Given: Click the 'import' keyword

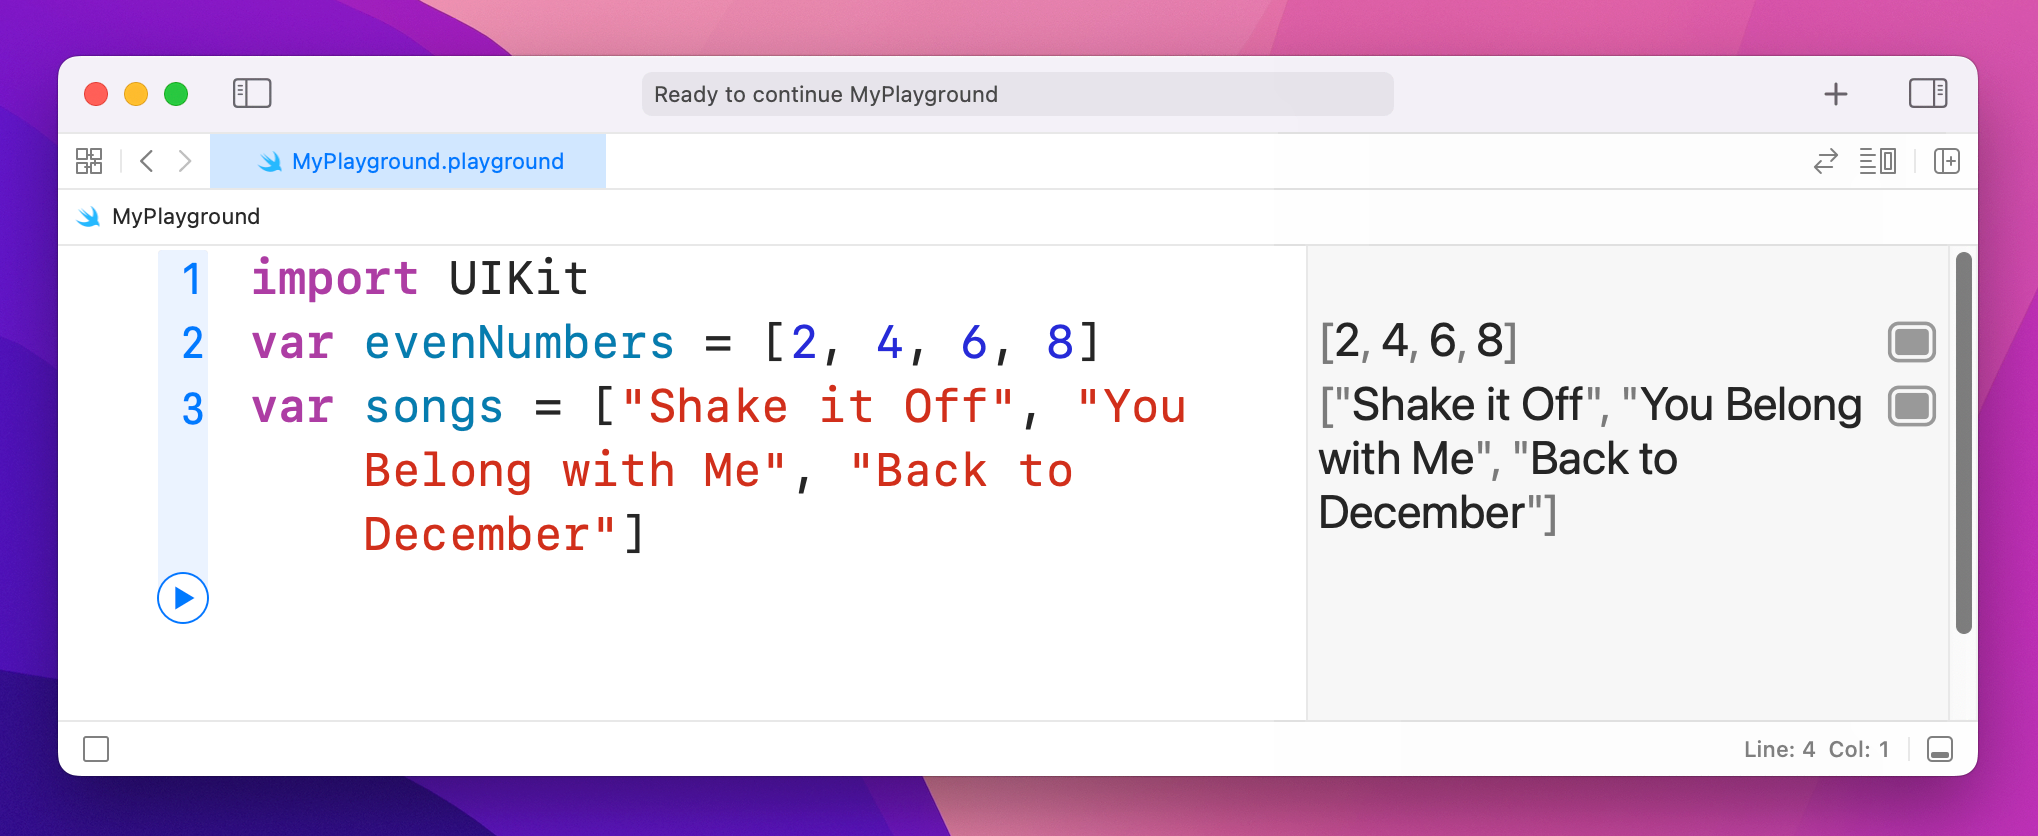Looking at the screenshot, I should [335, 279].
